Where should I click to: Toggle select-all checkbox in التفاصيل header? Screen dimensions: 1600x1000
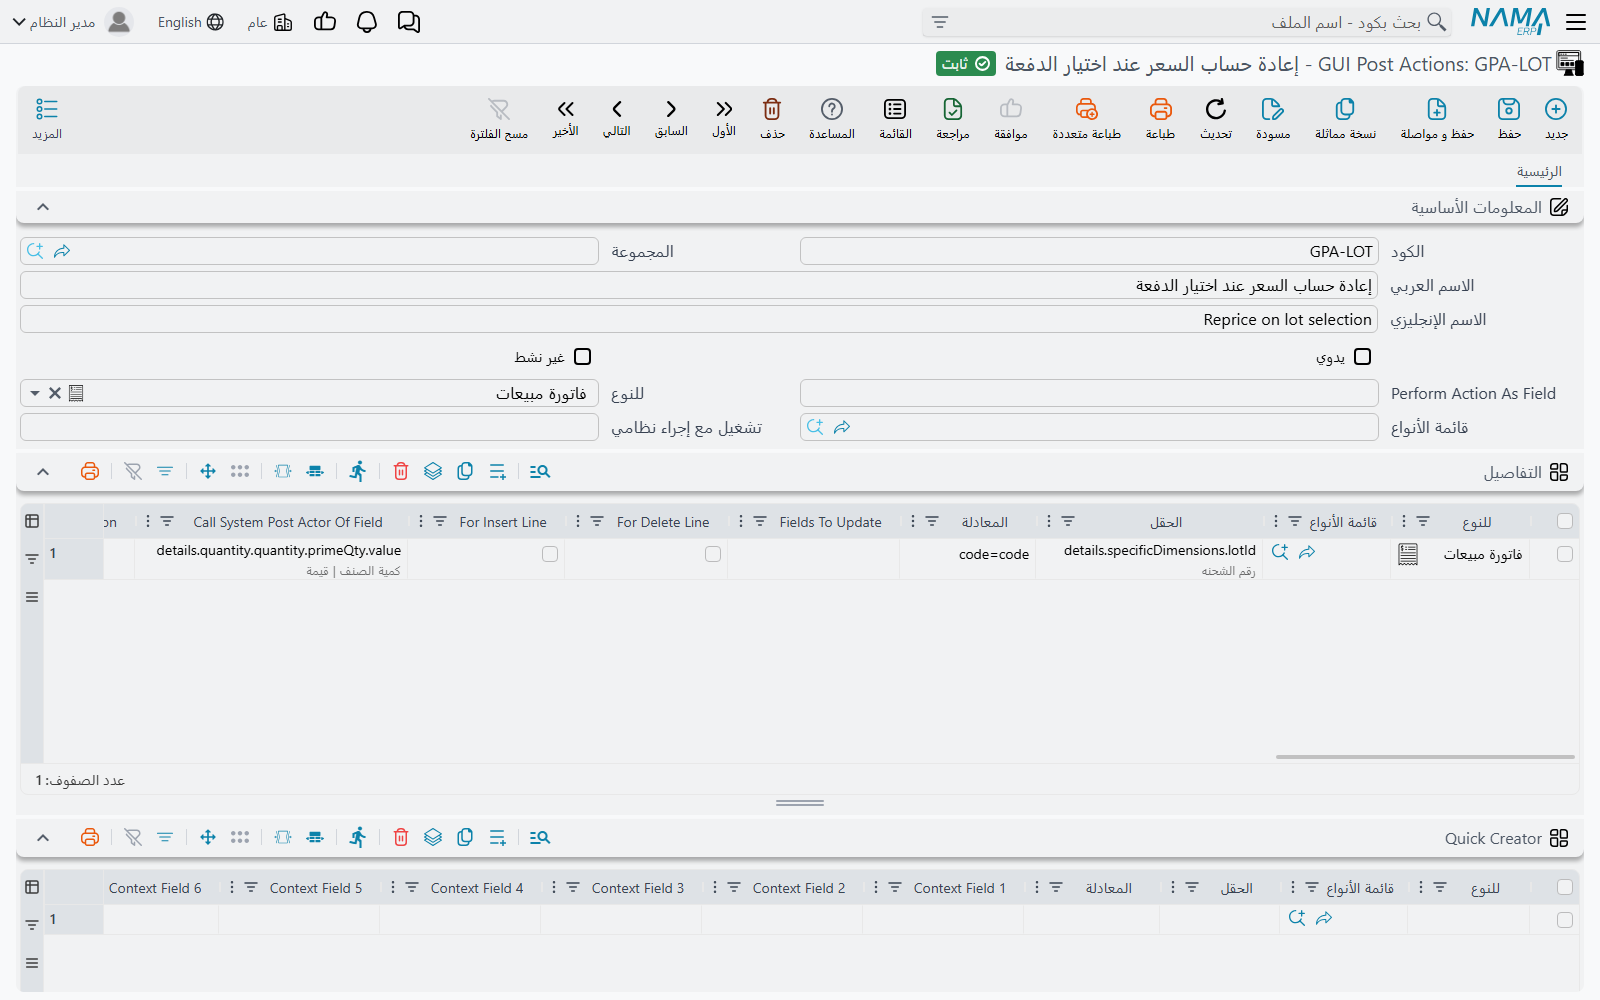click(1565, 521)
